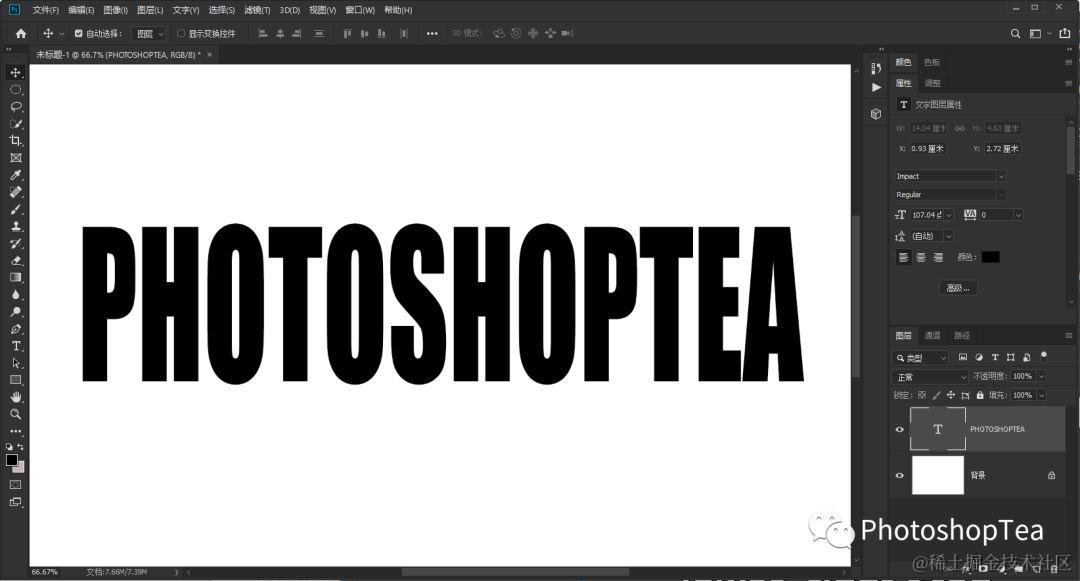Toggle lock all padlock in Layers panel
The image size is (1080, 581).
coord(979,395)
